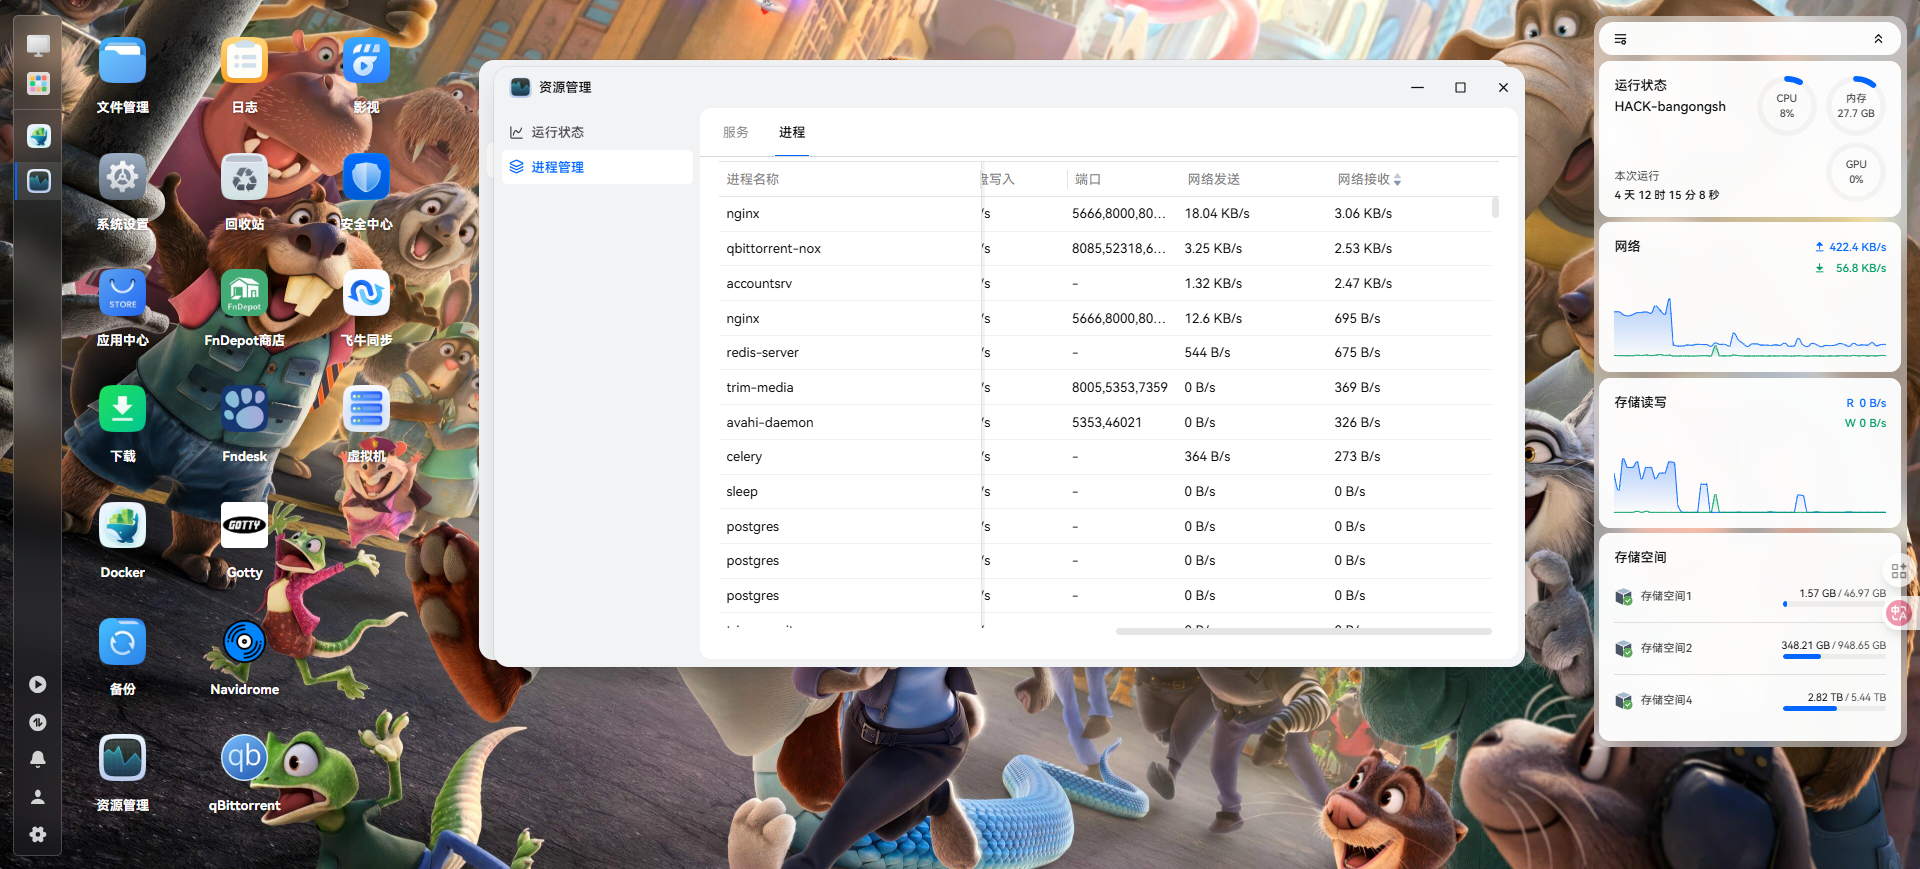Launch the 飞牛同步 sync app icon

pyautogui.click(x=366, y=293)
